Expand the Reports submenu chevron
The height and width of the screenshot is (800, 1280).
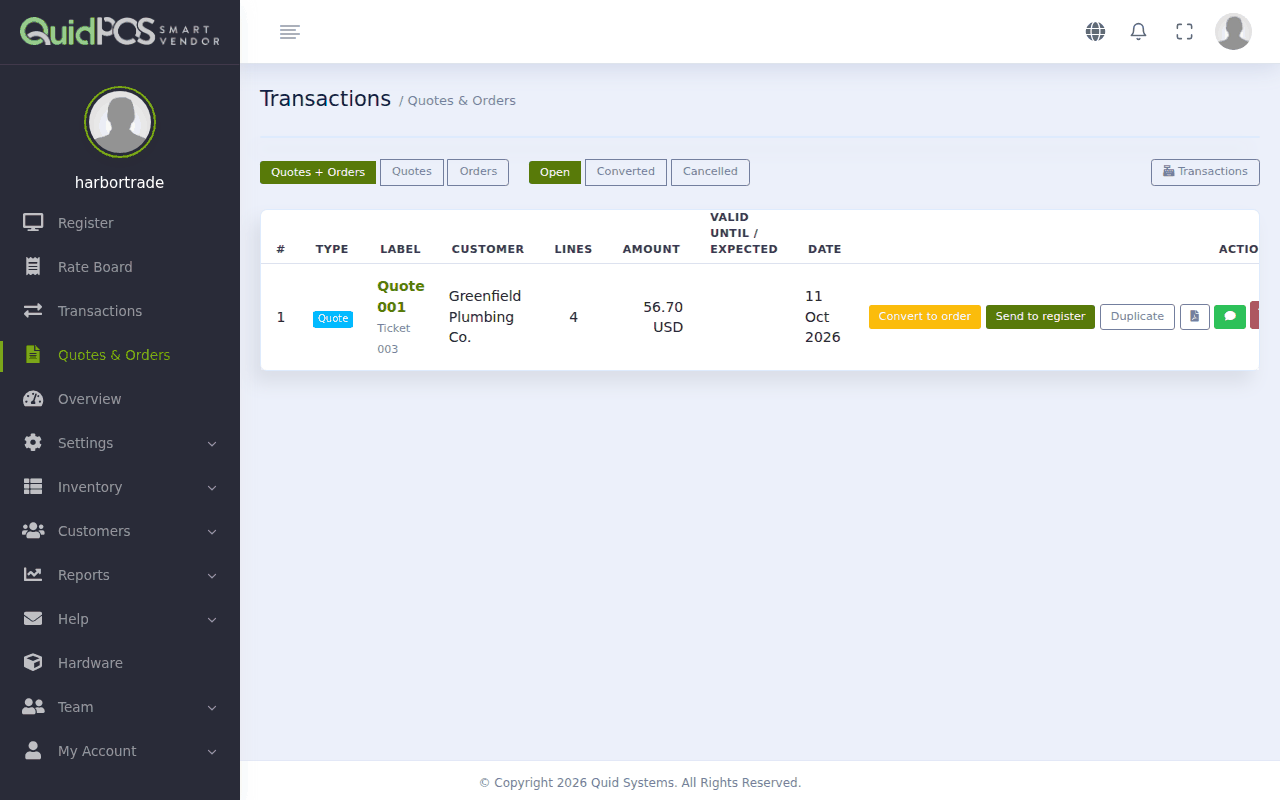(212, 575)
